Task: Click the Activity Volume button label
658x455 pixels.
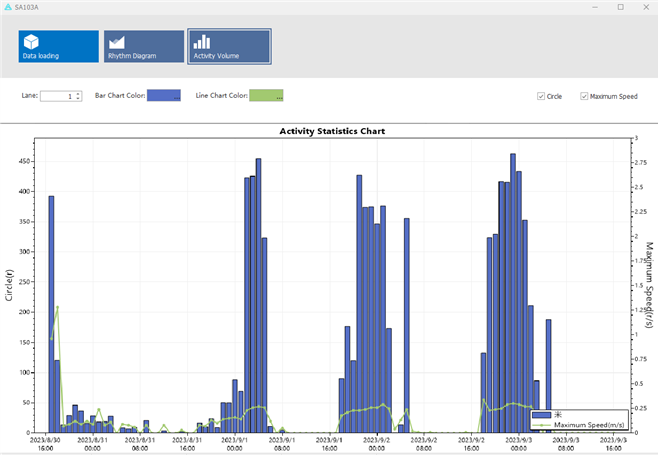Action: 215,56
